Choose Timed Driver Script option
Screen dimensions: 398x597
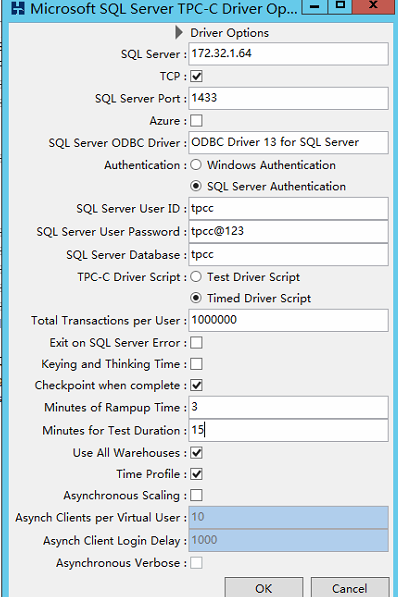[196, 298]
